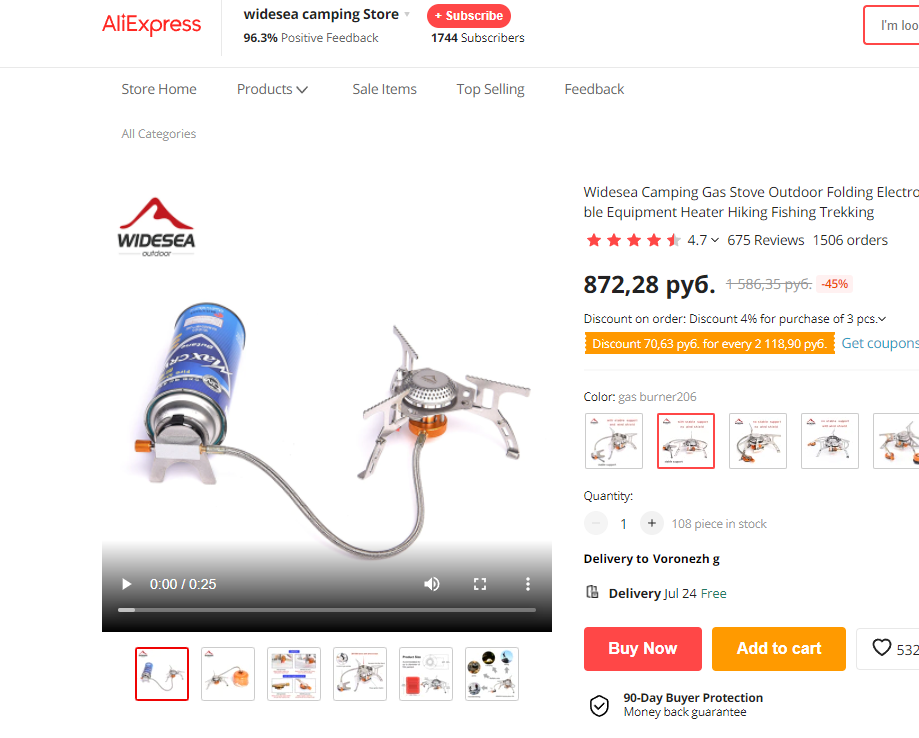The height and width of the screenshot is (738, 919).
Task: Open the Top Selling tab
Action: [x=491, y=89]
